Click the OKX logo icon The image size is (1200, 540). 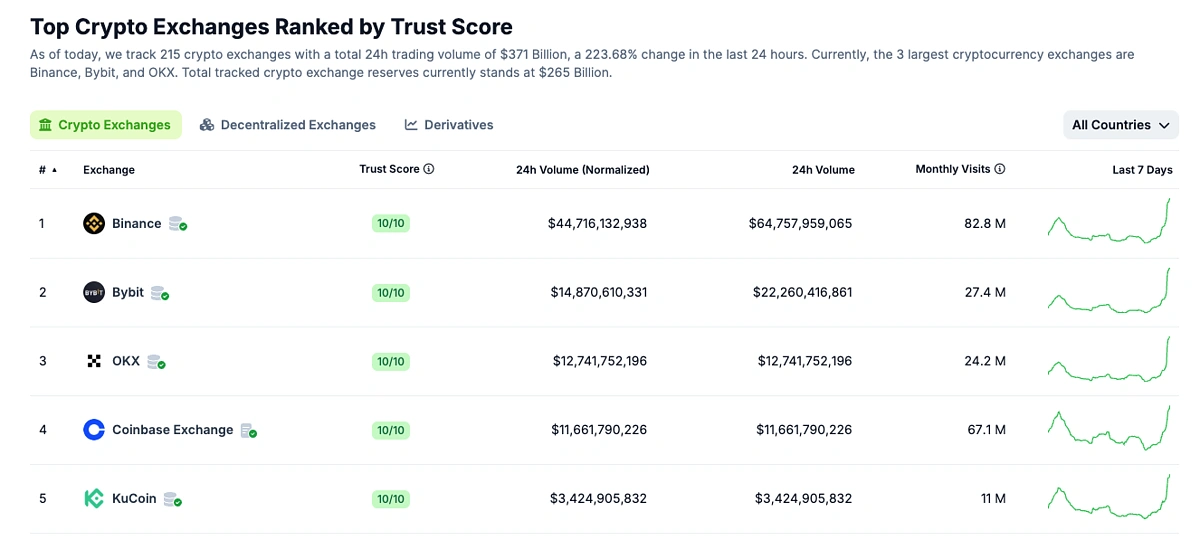[94, 361]
